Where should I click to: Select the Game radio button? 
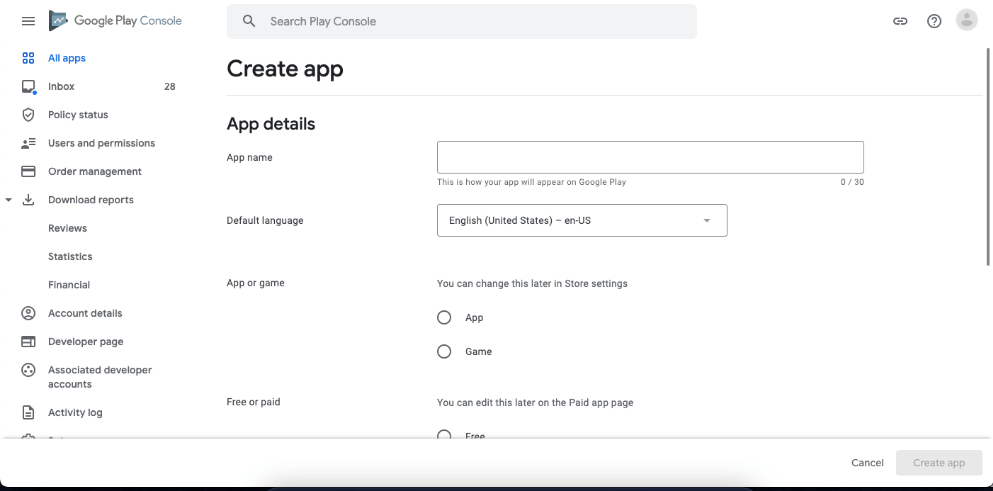[444, 352]
